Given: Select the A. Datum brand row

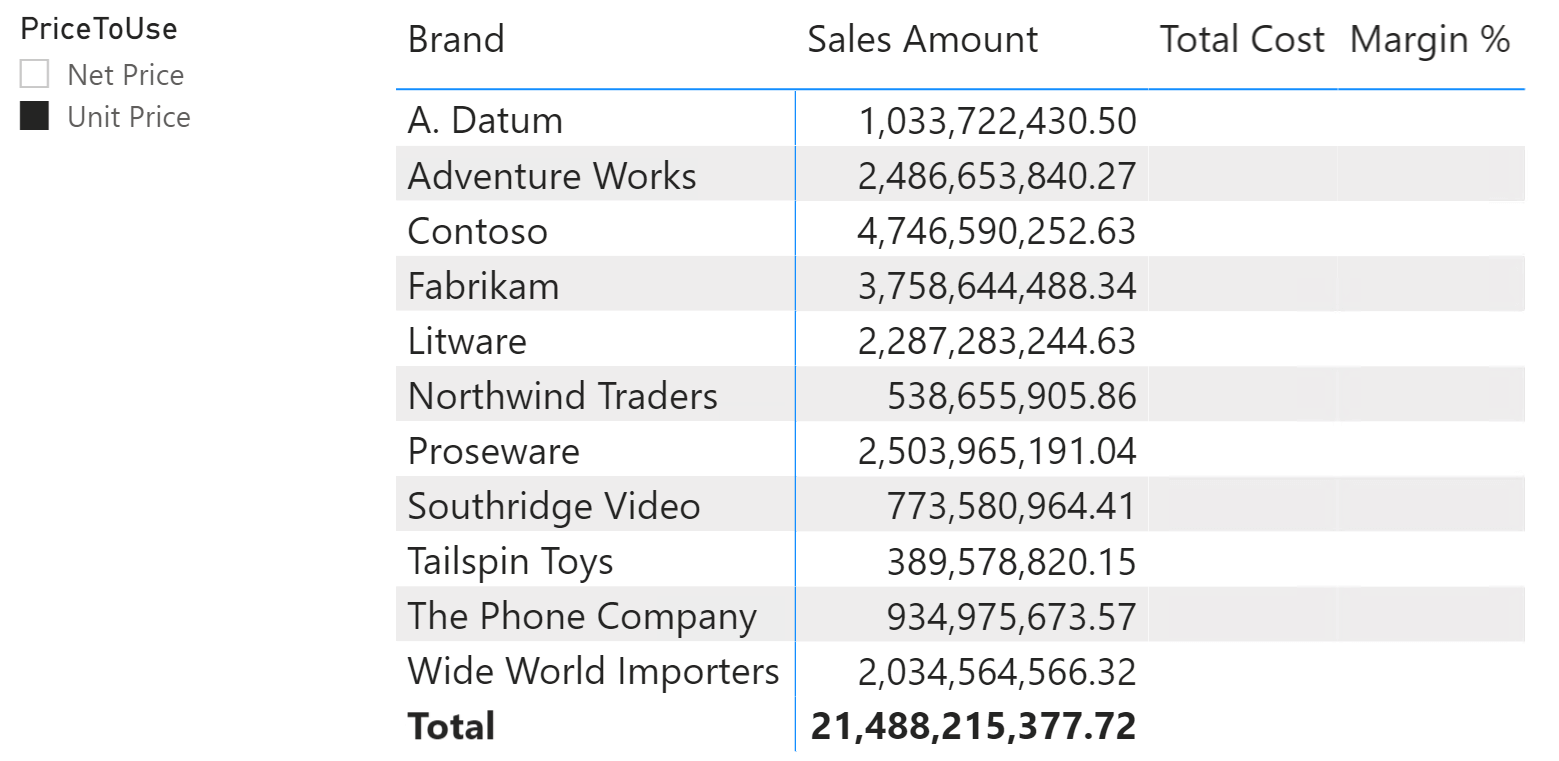Looking at the screenshot, I should [960, 120].
